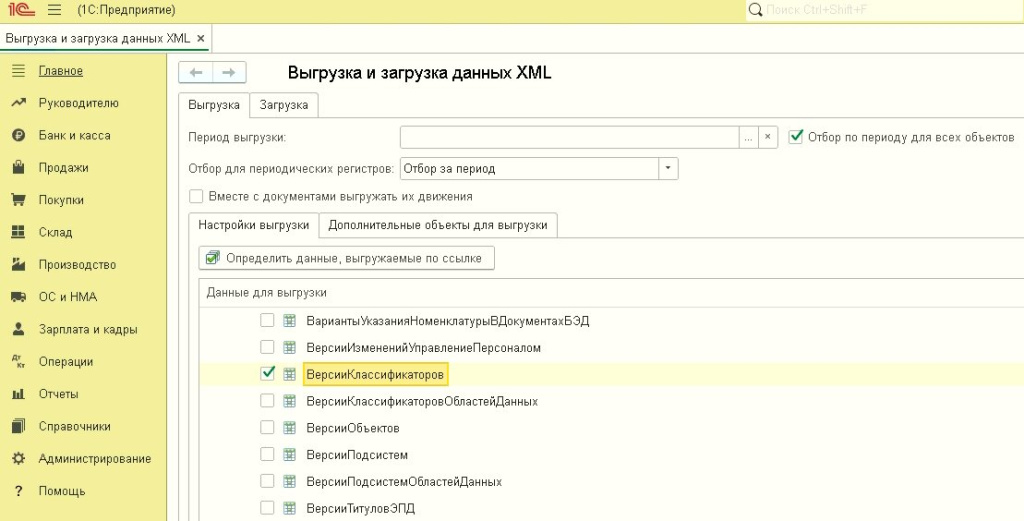This screenshot has height=521, width=1024.
Task: Open the Администрирование section
Action: tap(95, 458)
